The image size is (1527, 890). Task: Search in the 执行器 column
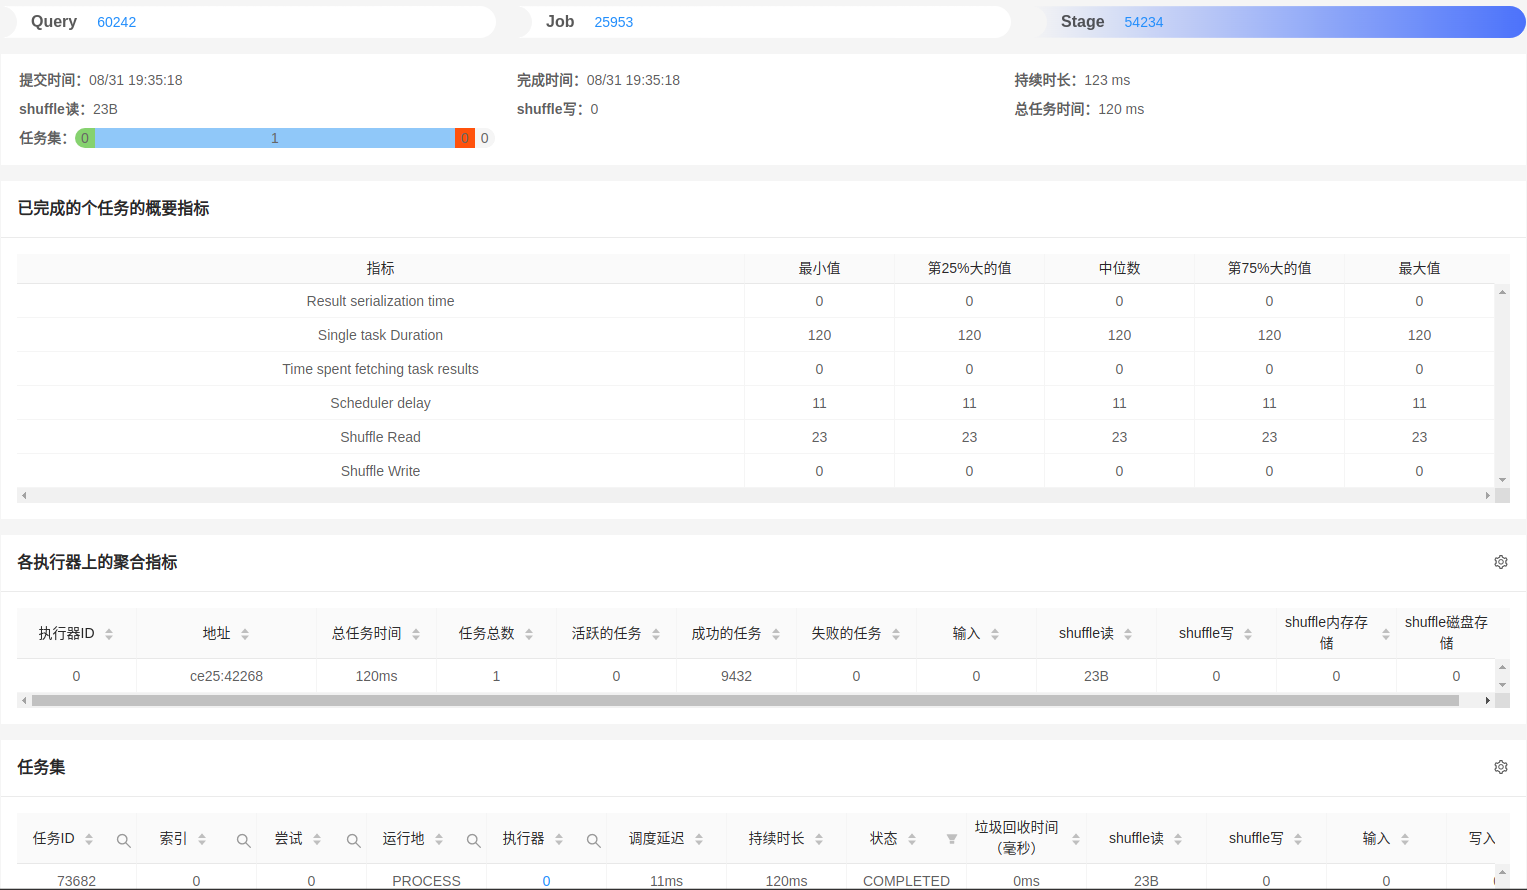pyautogui.click(x=593, y=840)
